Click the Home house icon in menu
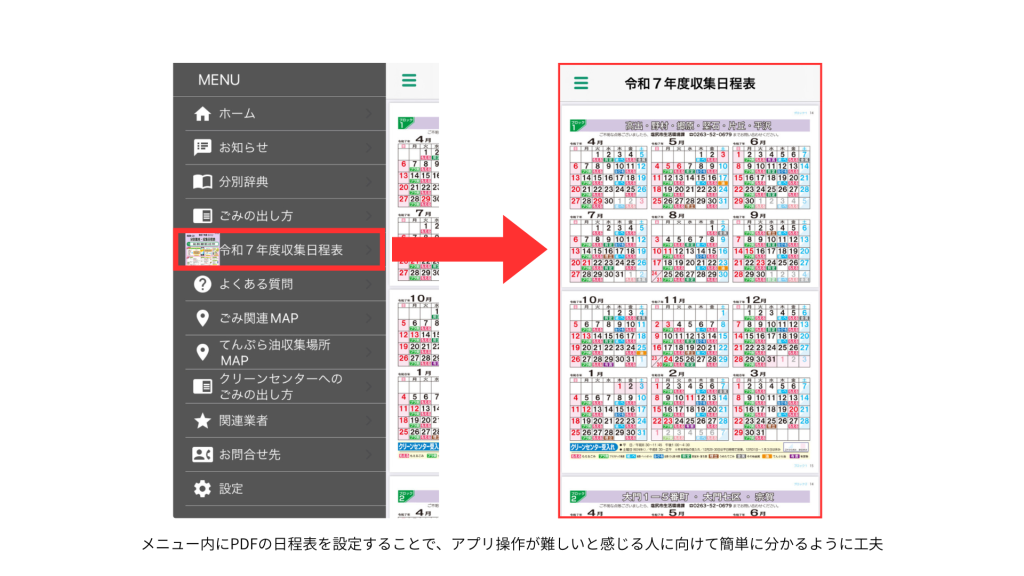Viewport: 1024px width, 576px height. (x=202, y=114)
